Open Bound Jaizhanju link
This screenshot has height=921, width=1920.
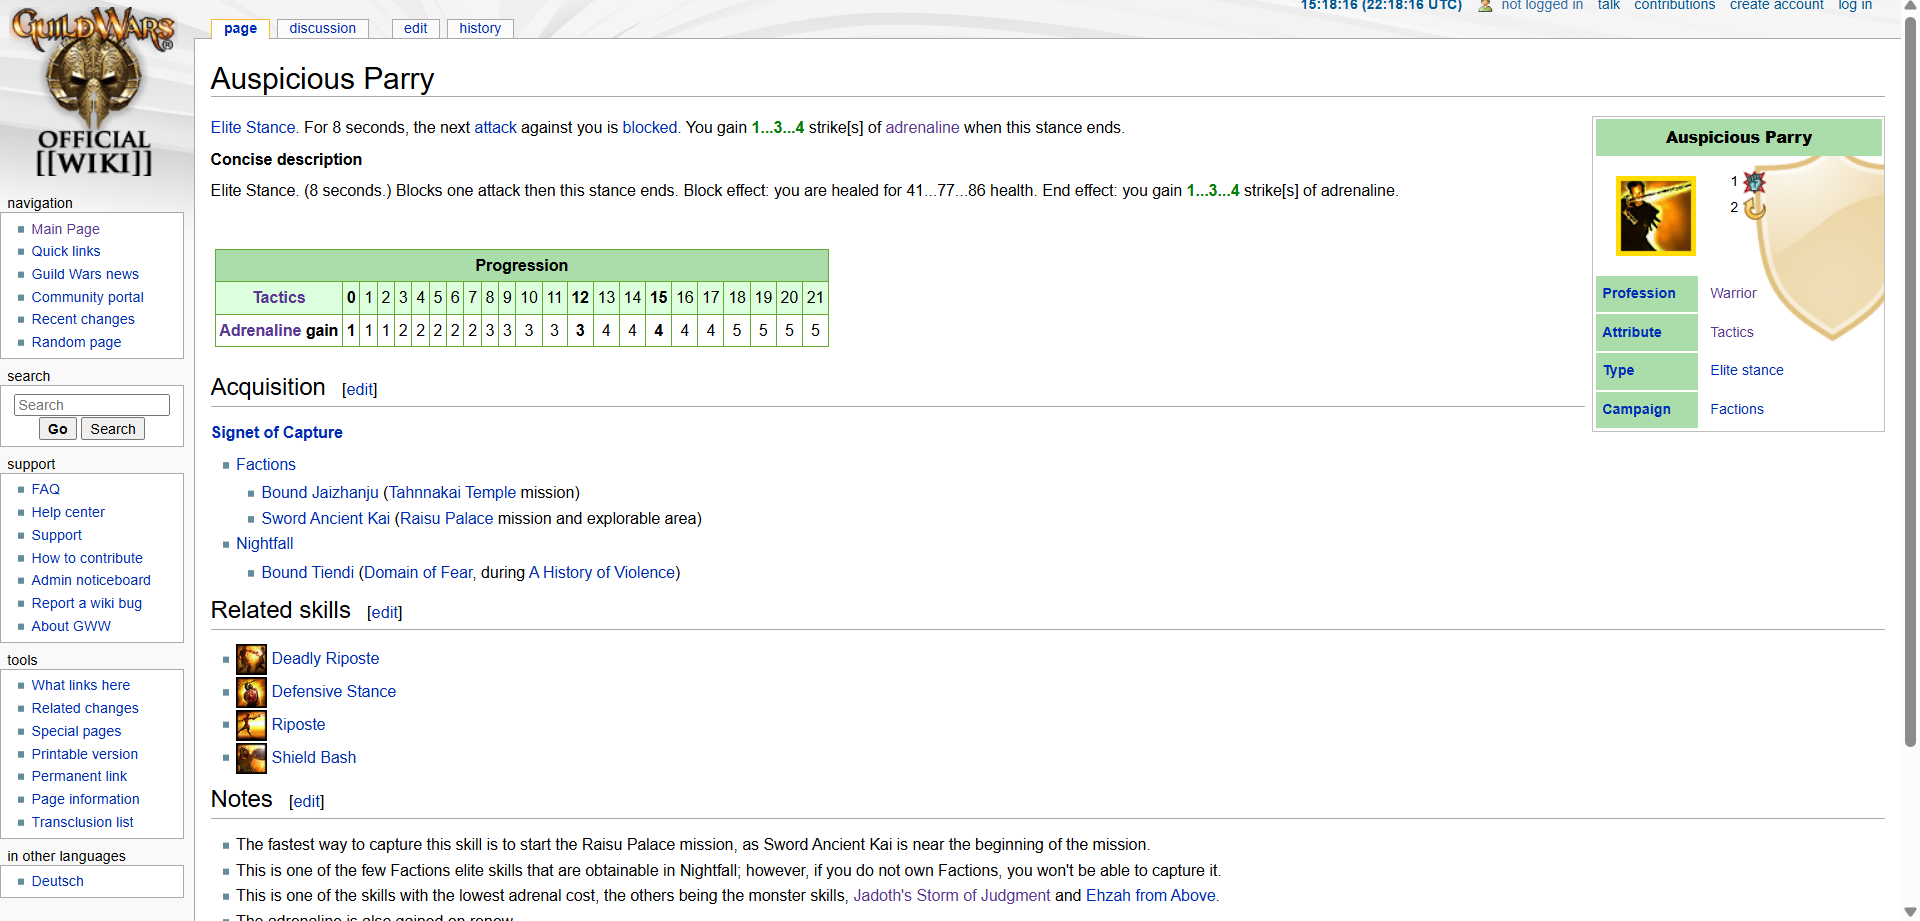pyautogui.click(x=320, y=492)
